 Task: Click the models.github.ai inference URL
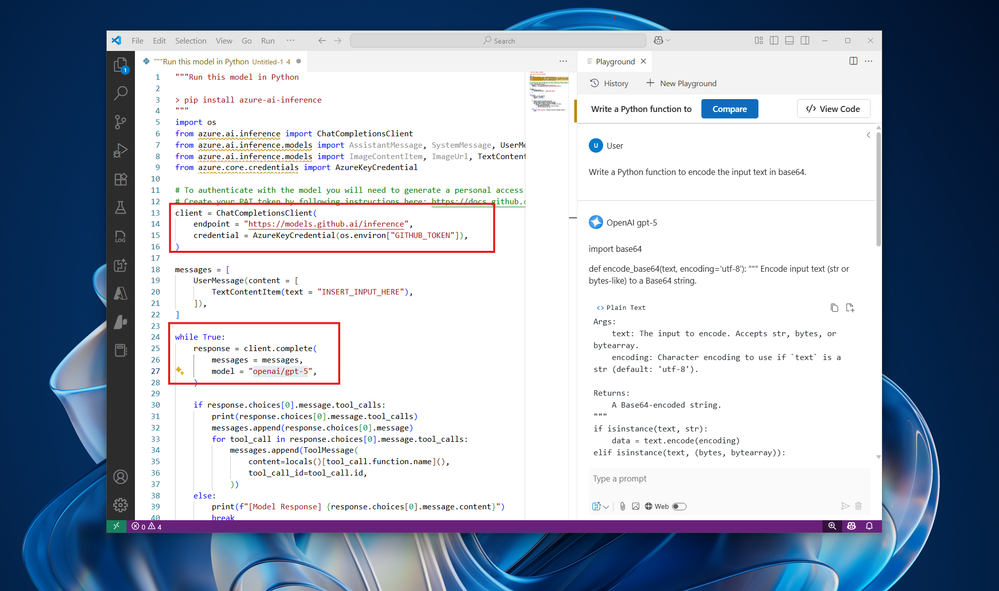pyautogui.click(x=326, y=224)
